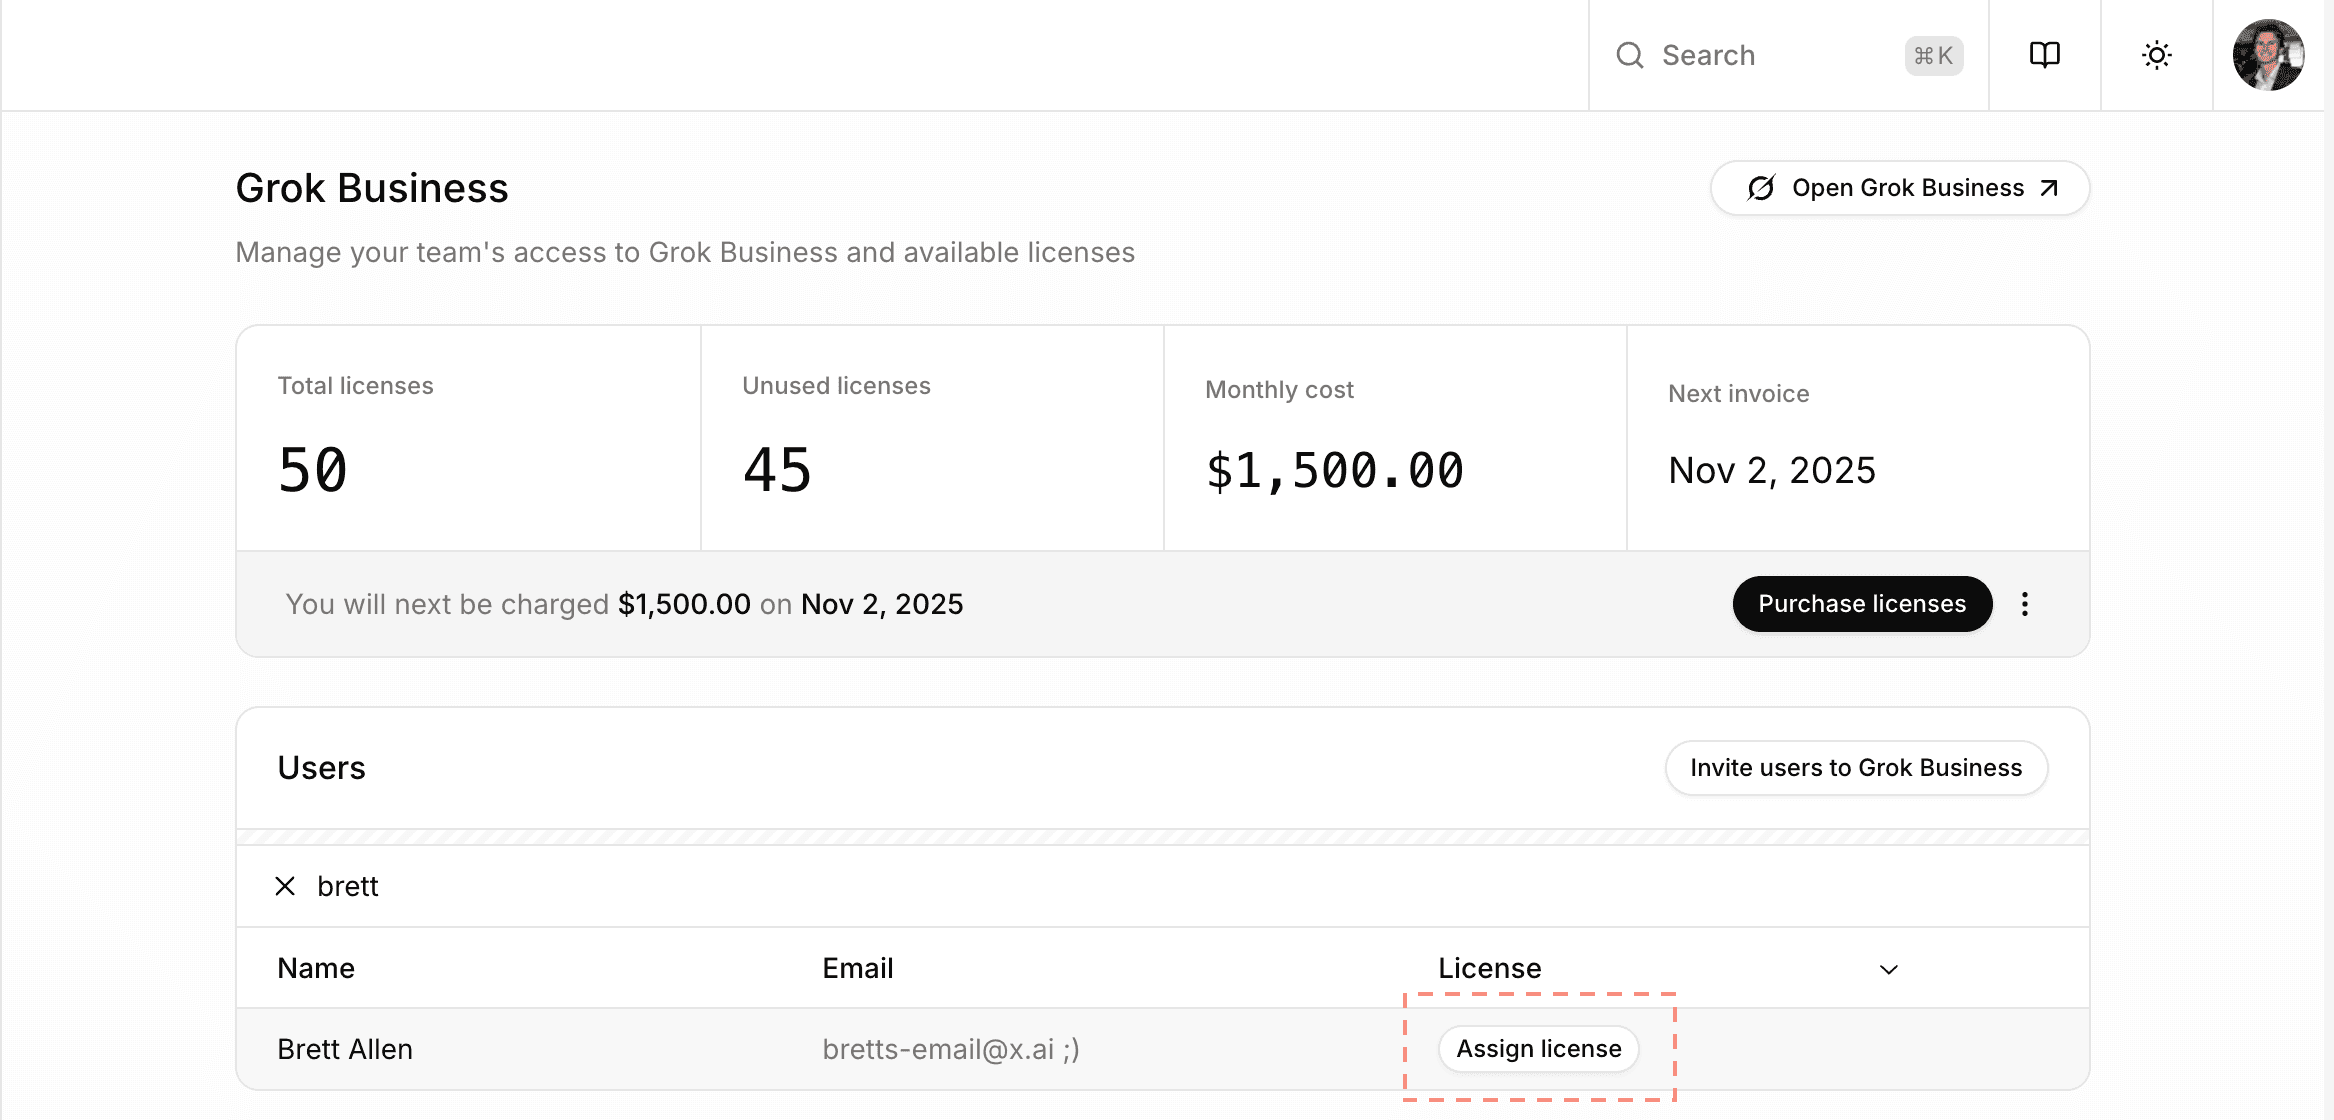
Task: Sort by the Name column header
Action: [316, 968]
